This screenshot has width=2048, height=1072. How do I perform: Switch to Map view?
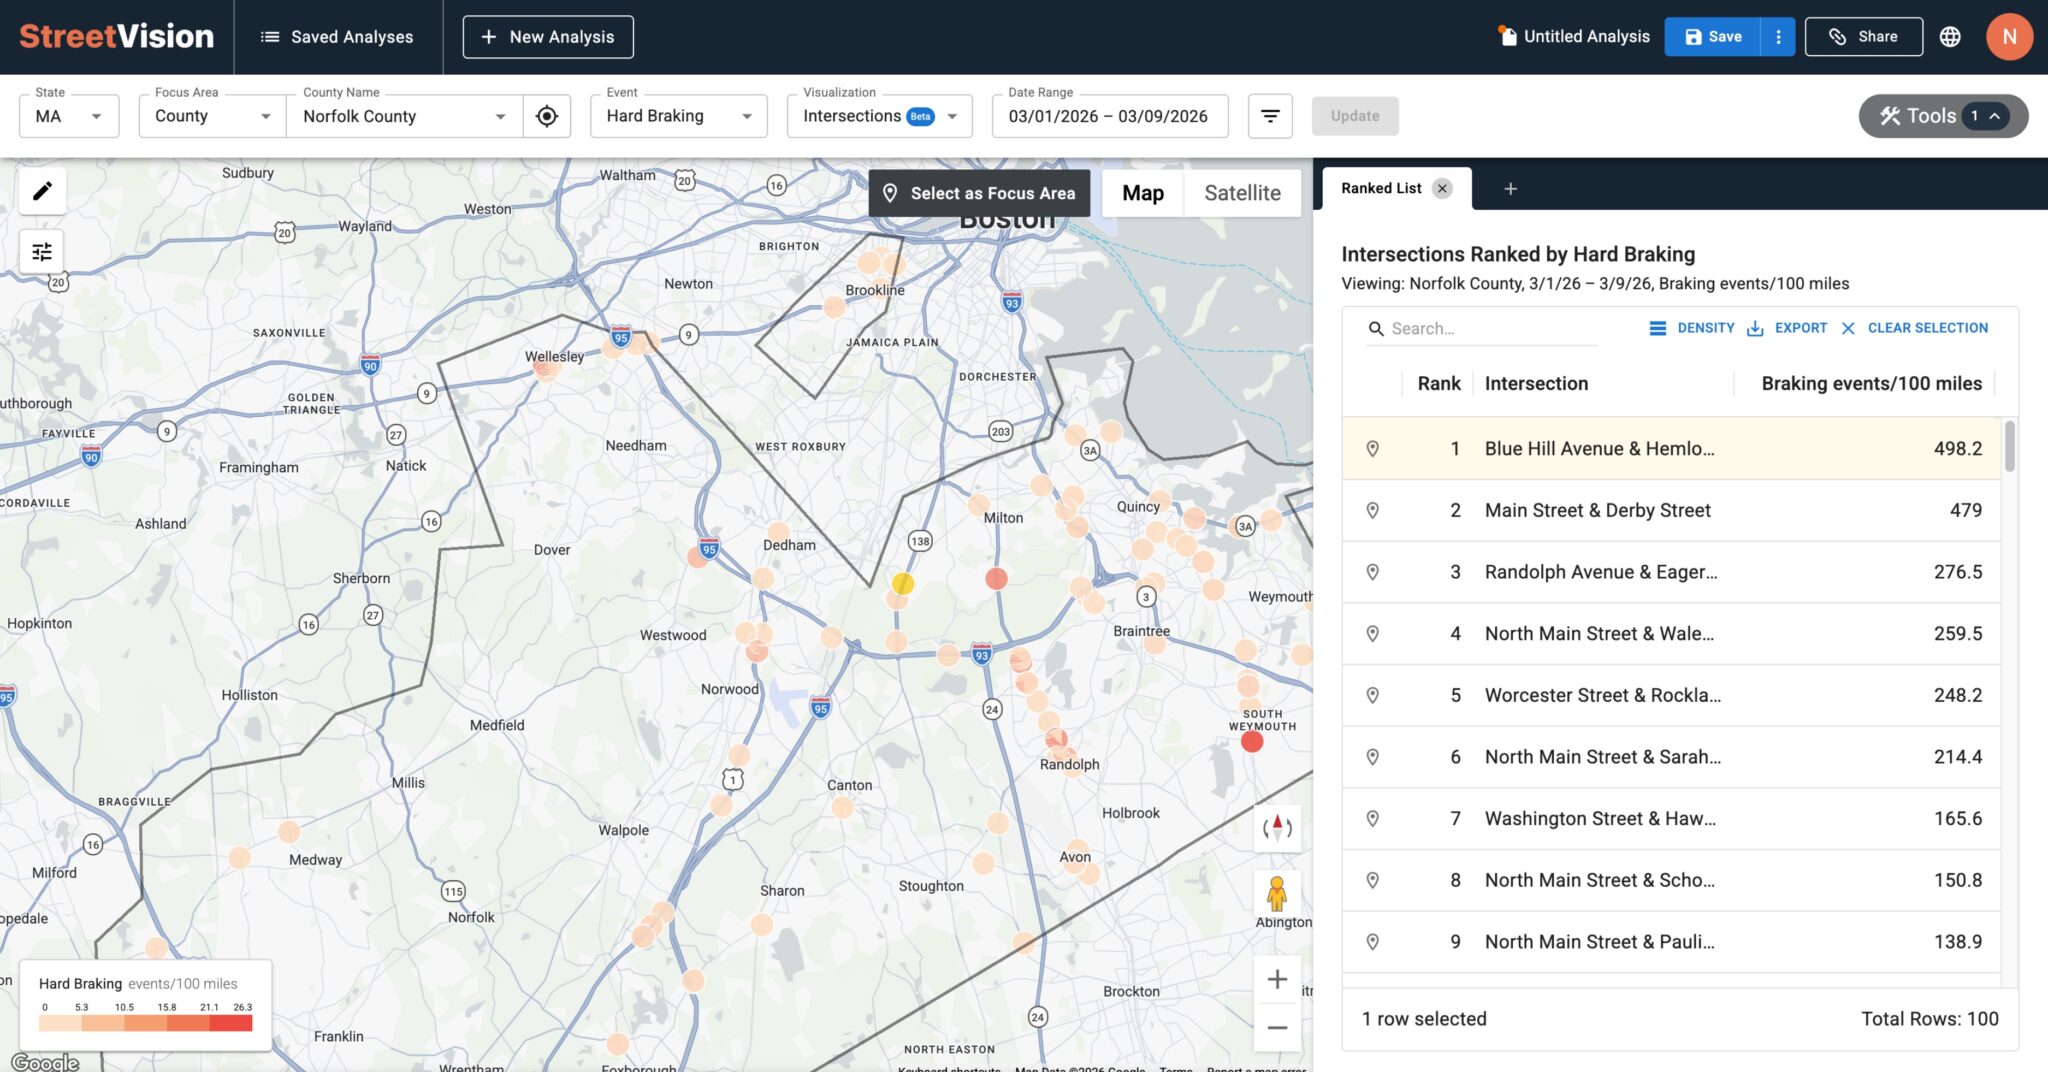[1142, 193]
